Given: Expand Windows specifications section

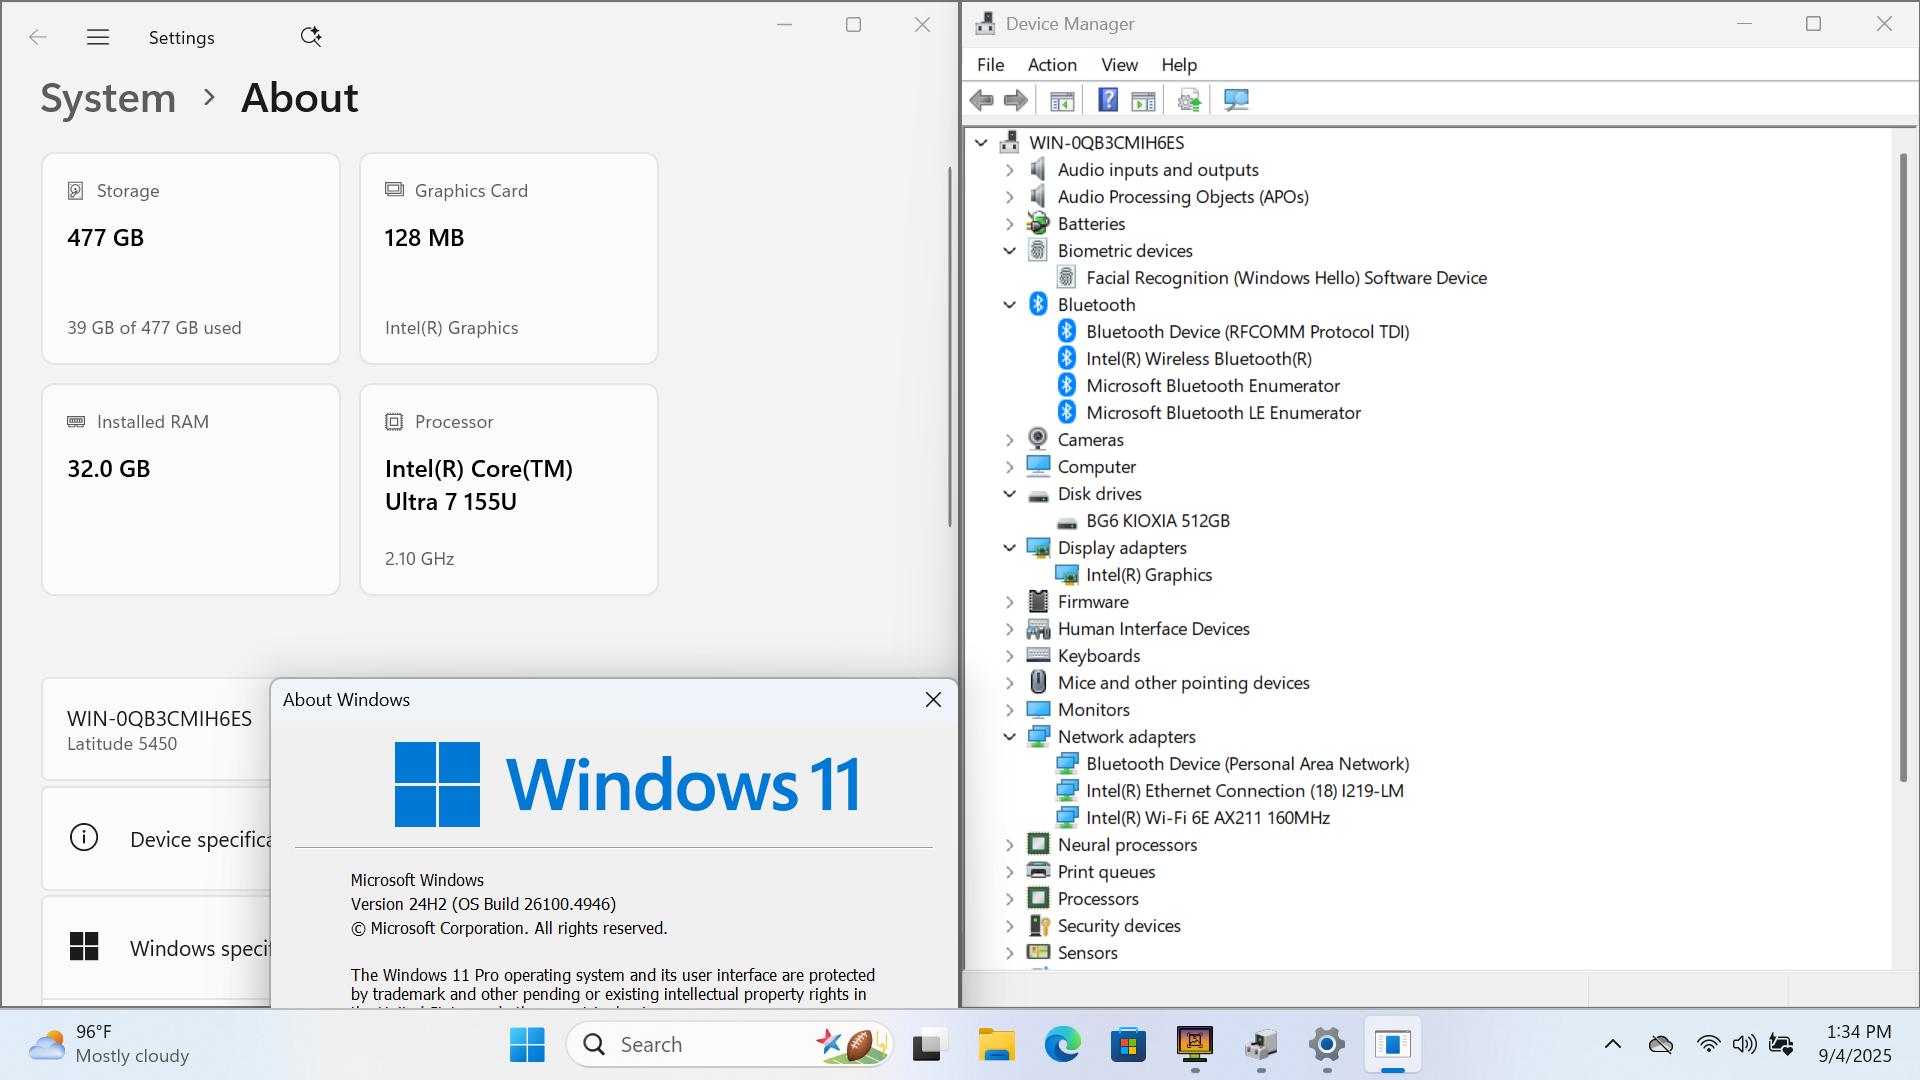Looking at the screenshot, I should coord(157,947).
